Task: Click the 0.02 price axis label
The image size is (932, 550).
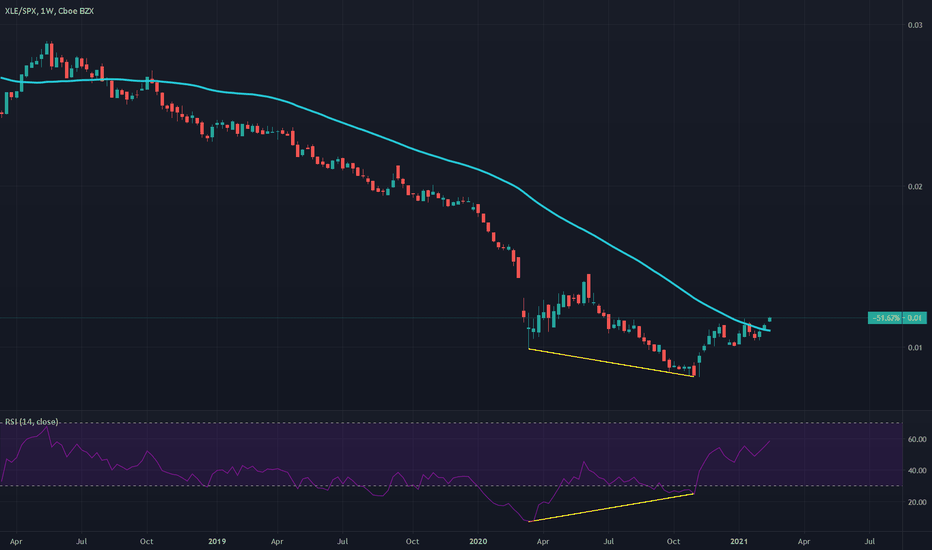Action: click(915, 187)
